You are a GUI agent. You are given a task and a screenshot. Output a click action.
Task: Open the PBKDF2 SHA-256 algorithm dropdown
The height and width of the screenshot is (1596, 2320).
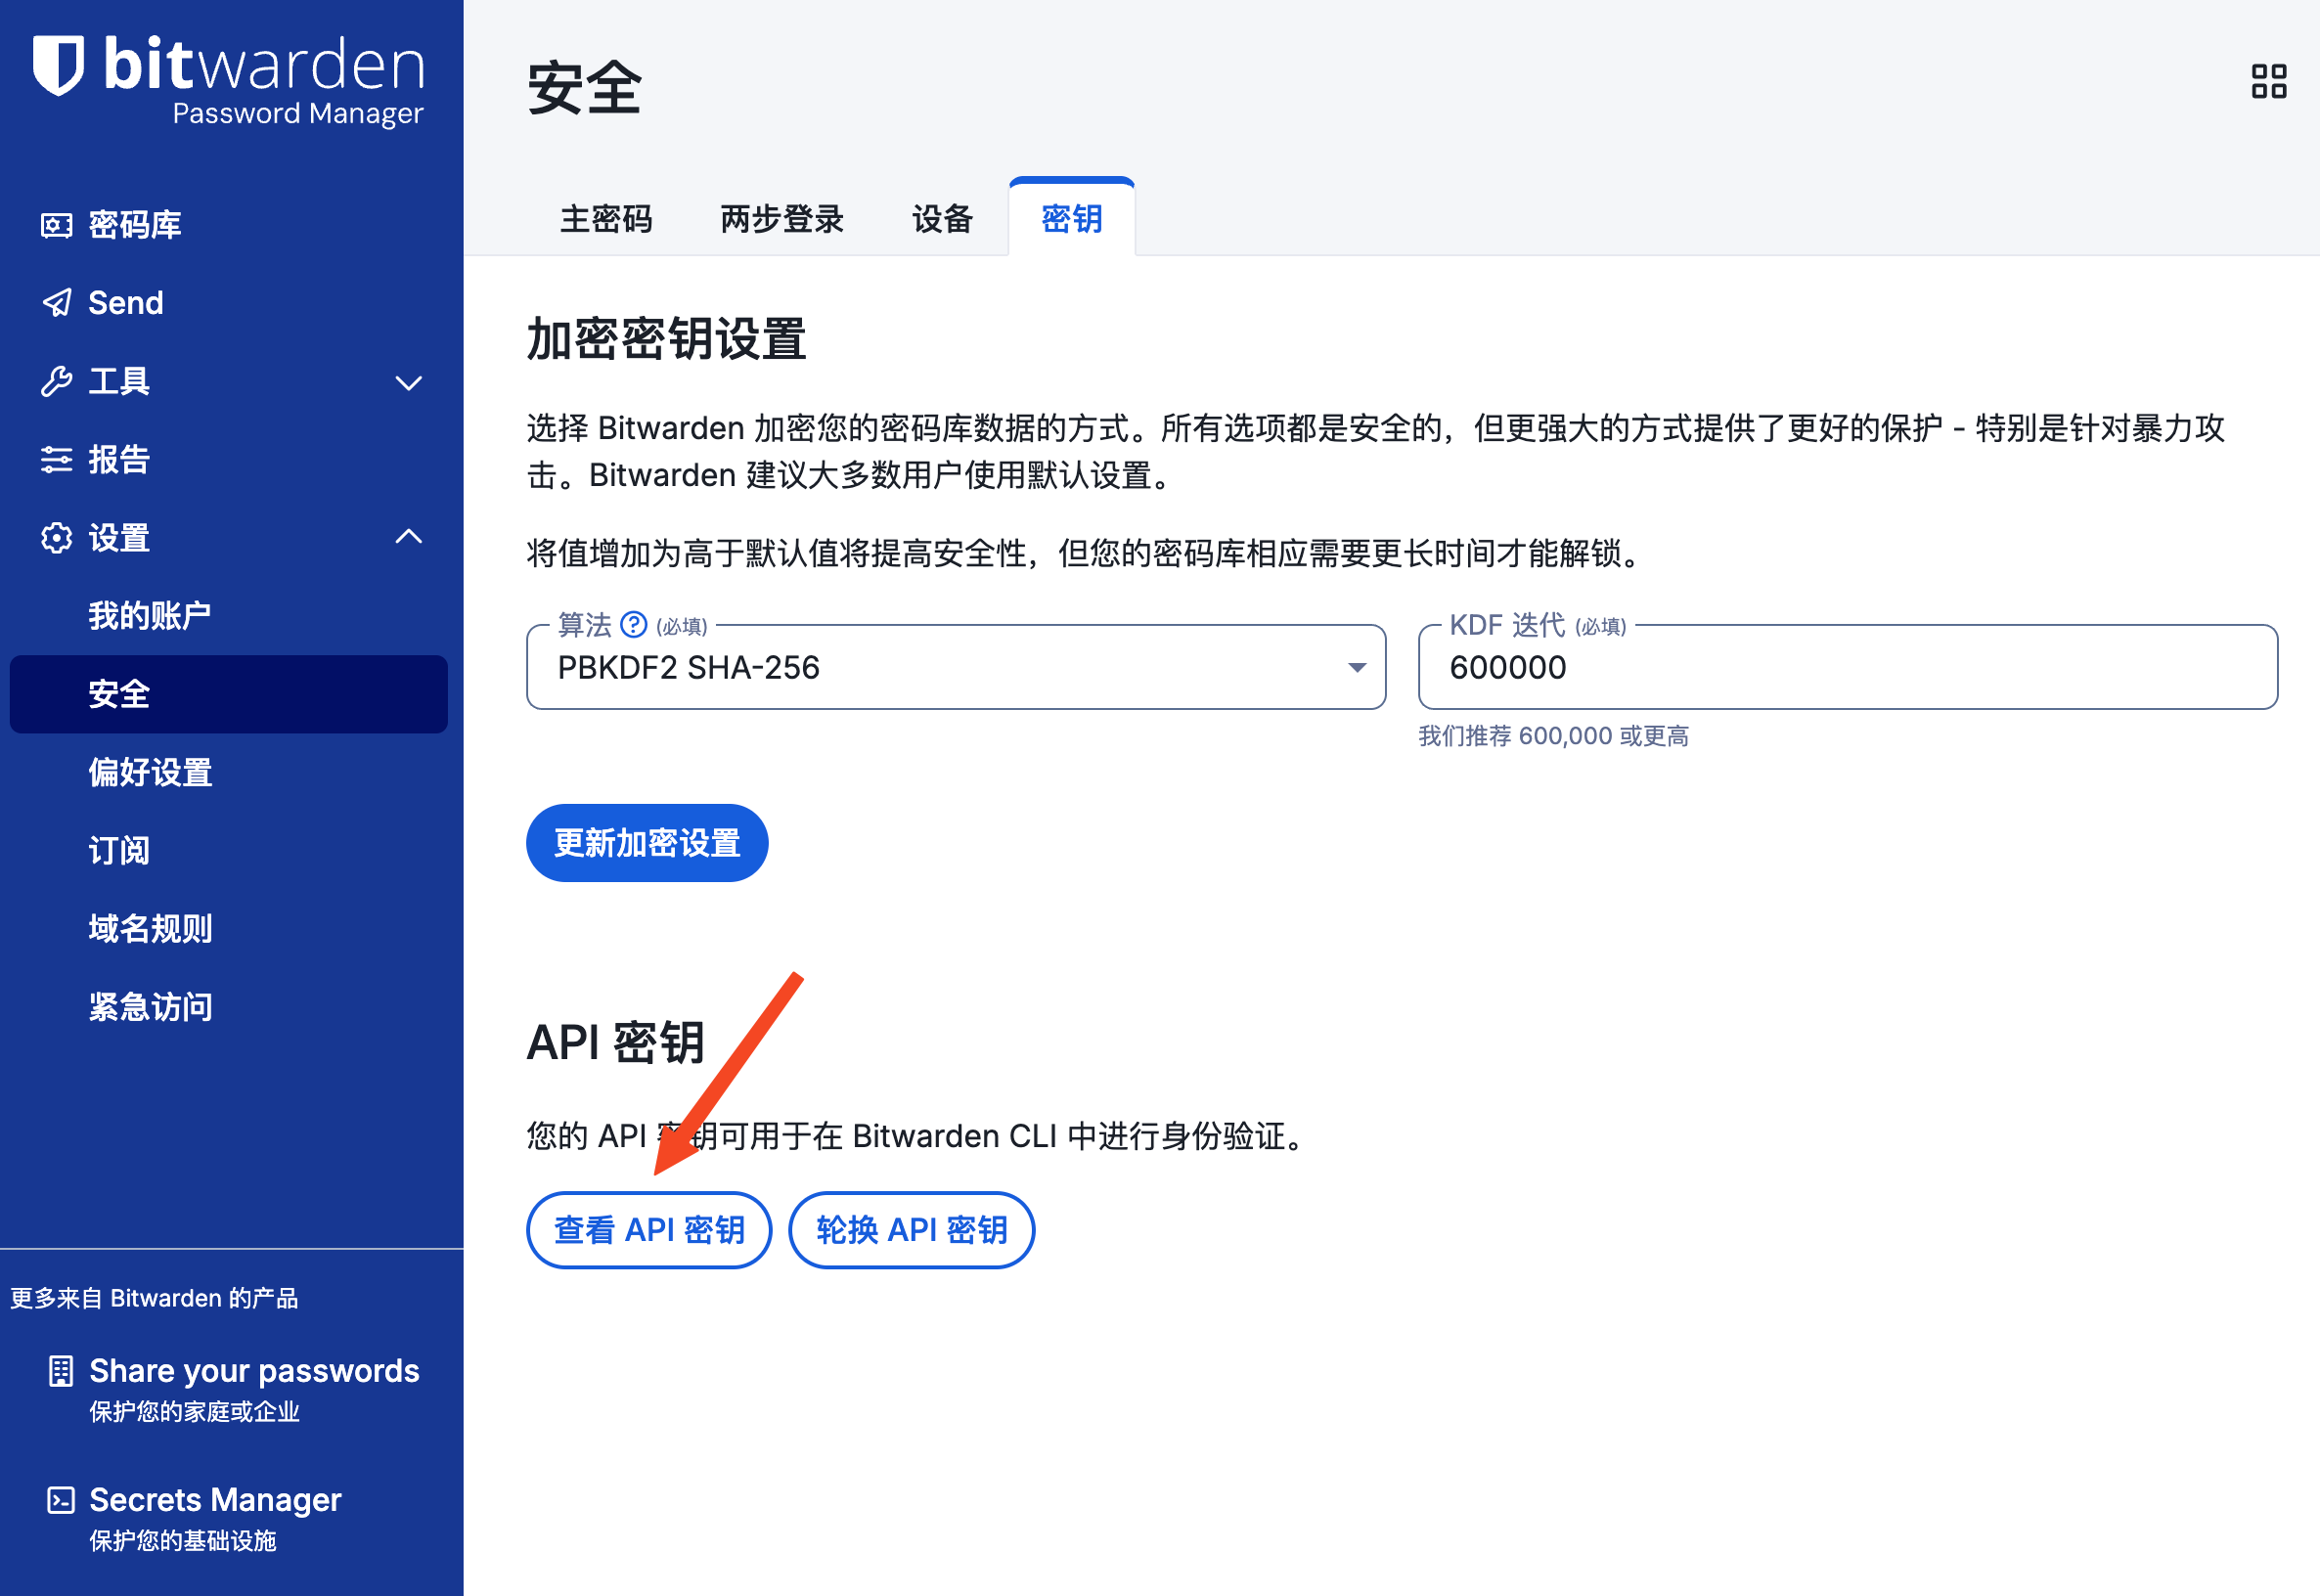click(956, 667)
